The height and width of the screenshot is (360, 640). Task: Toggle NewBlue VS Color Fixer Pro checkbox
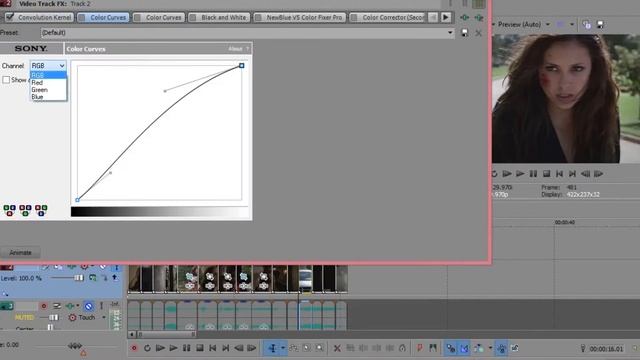(258, 18)
